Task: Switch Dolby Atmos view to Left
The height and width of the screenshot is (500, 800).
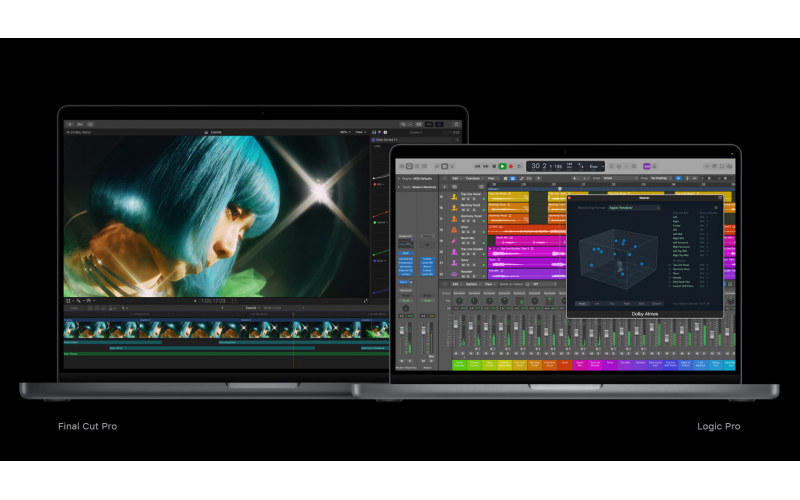Action: click(x=597, y=304)
